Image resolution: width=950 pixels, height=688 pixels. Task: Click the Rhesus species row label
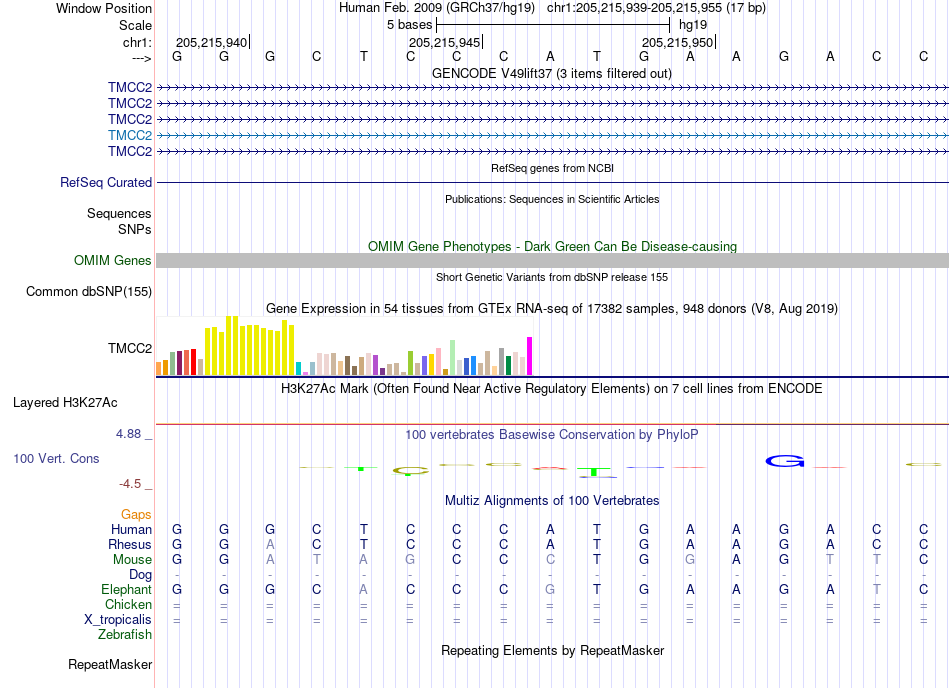(x=130, y=544)
